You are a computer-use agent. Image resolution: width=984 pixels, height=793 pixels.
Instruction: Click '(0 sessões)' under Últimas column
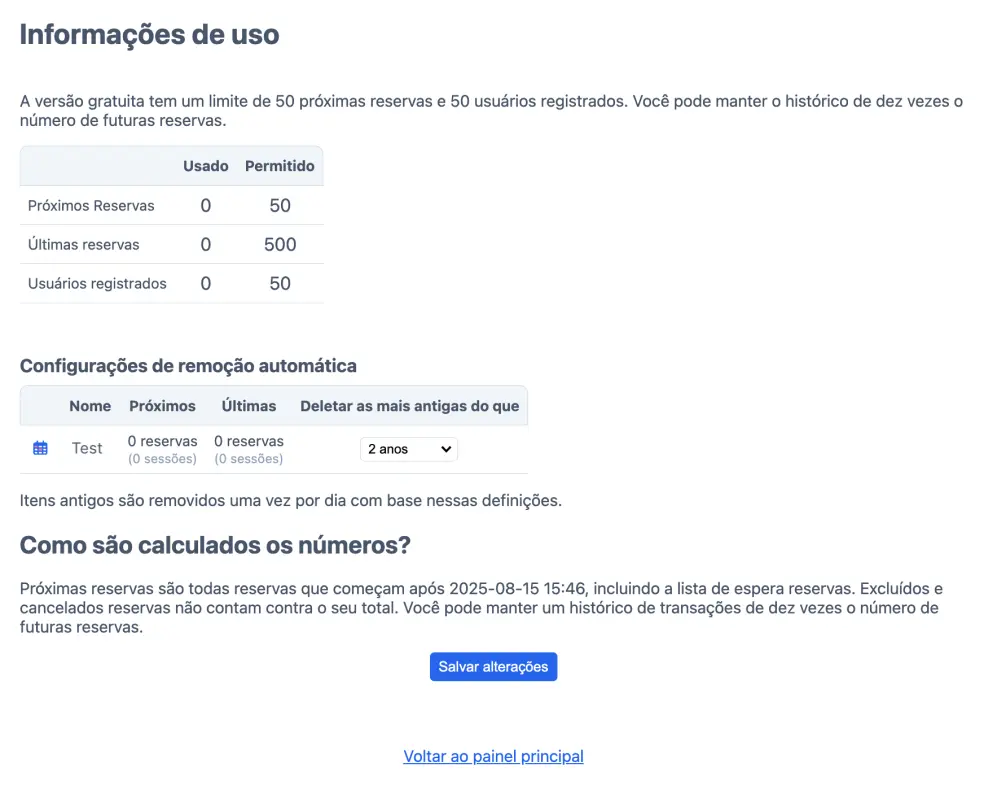(x=249, y=459)
